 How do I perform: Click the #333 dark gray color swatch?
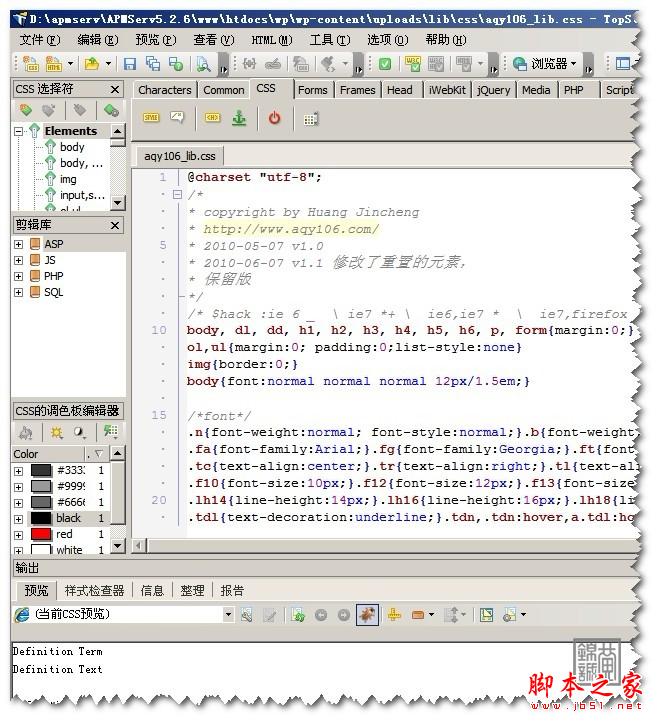(41, 470)
